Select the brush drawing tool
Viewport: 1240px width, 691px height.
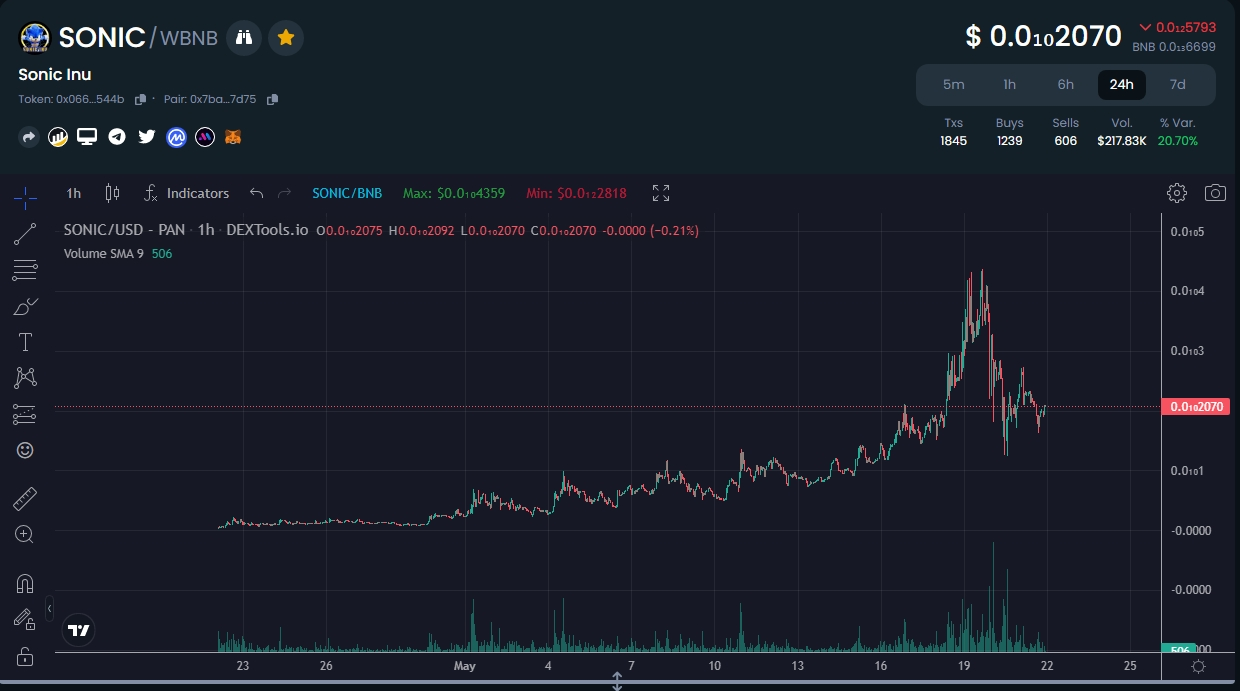pos(25,306)
